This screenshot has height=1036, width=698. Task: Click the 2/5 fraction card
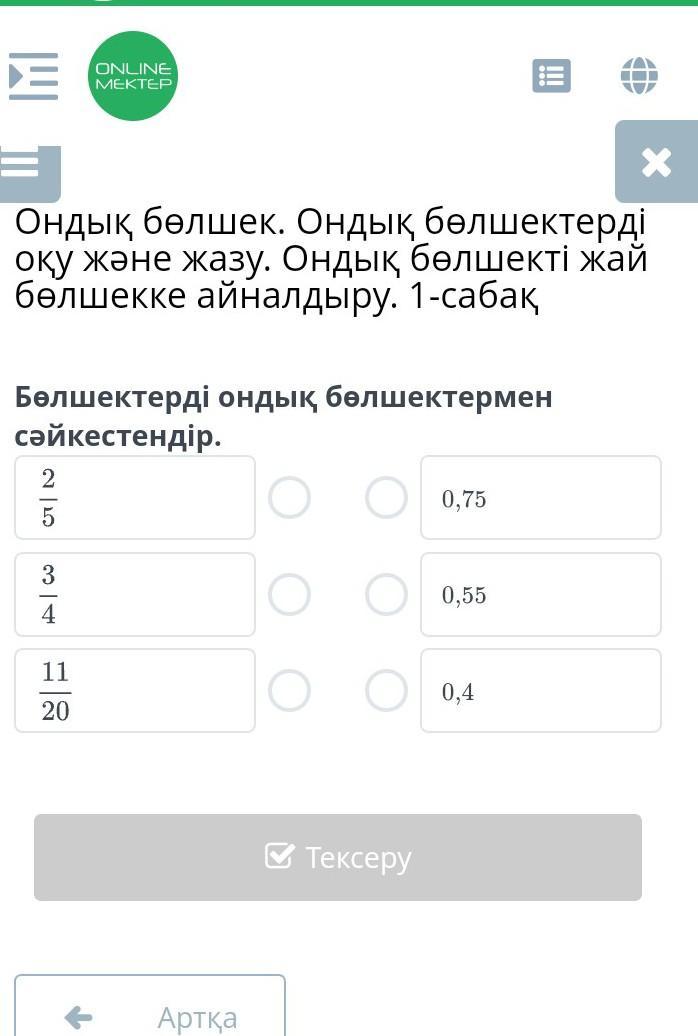[135, 497]
